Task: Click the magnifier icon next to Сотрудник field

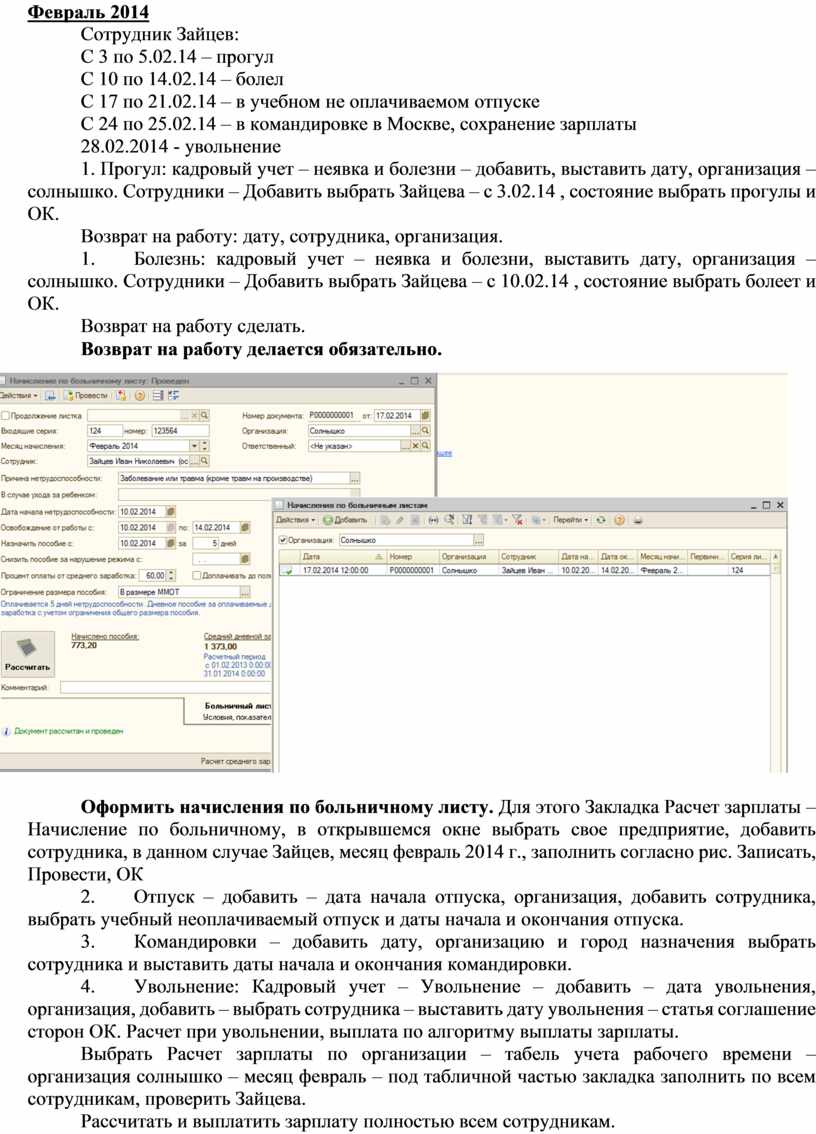Action: pyautogui.click(x=205, y=461)
